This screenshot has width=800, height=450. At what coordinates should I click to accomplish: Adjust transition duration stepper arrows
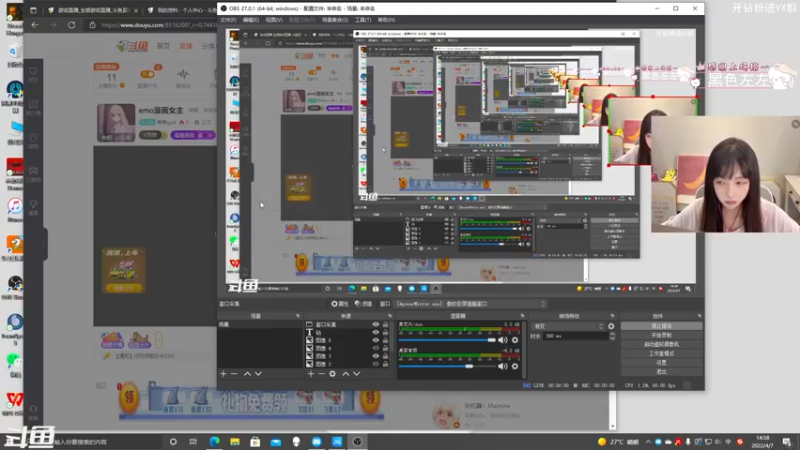pos(612,336)
